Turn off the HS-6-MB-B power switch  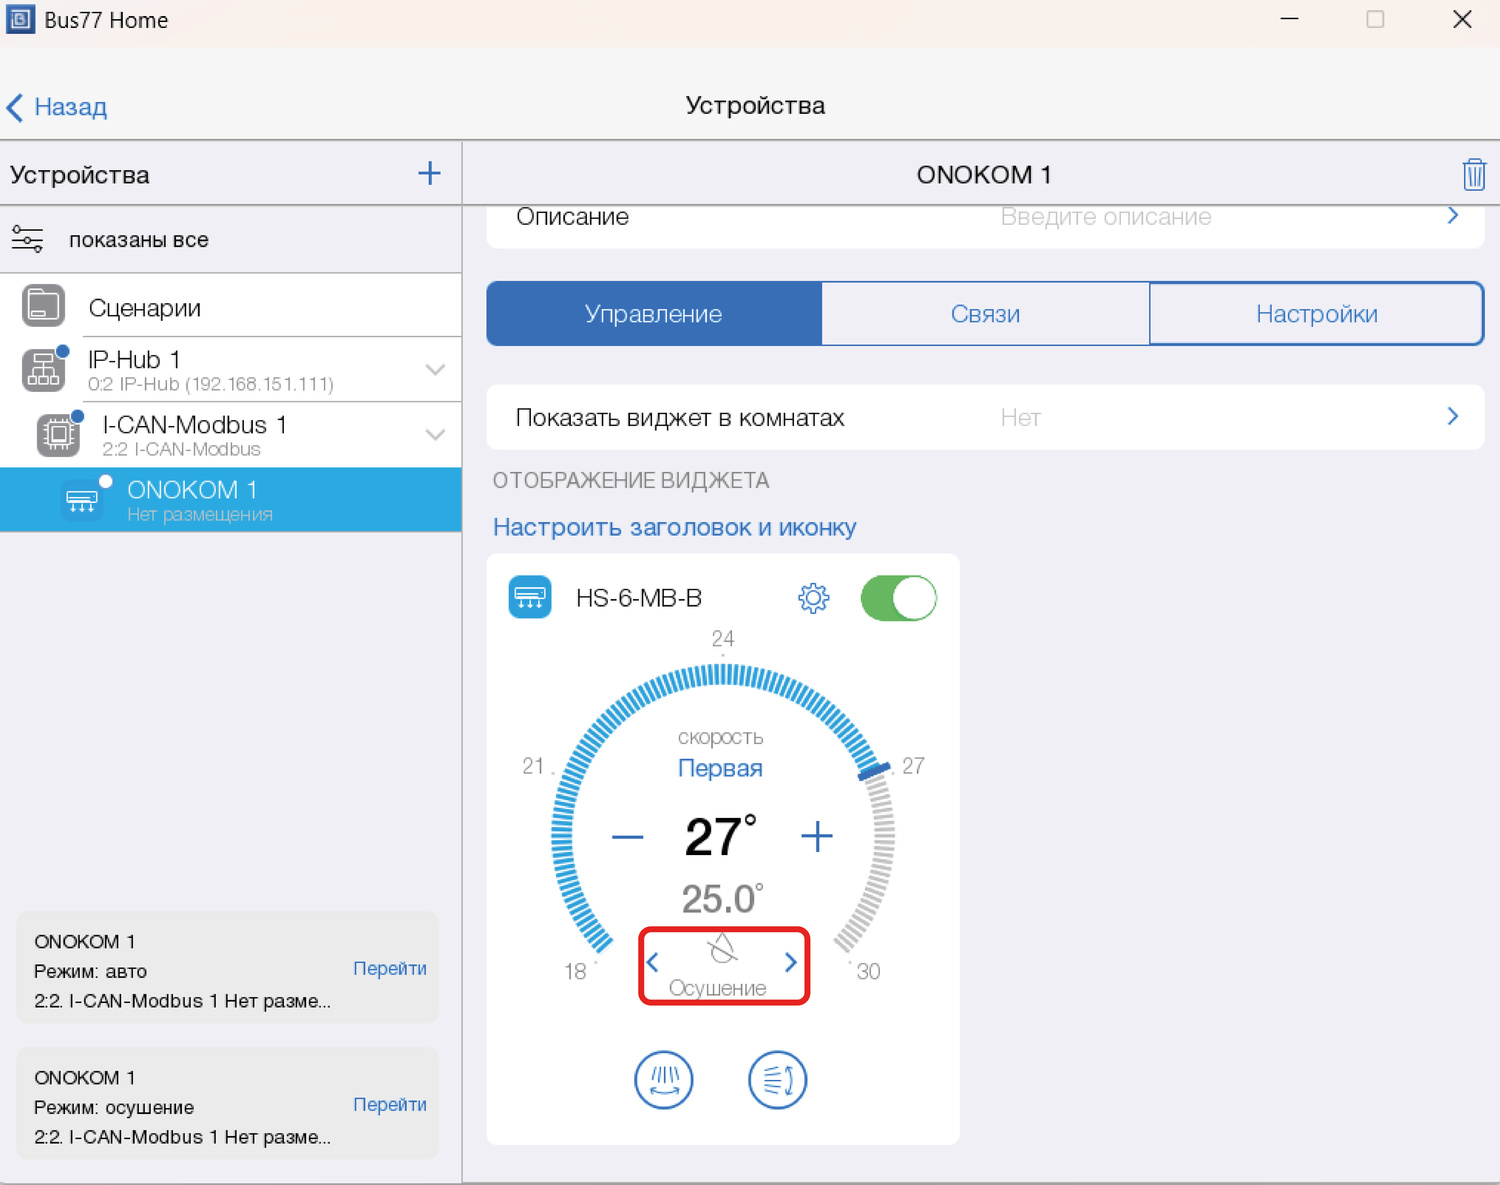coord(898,598)
